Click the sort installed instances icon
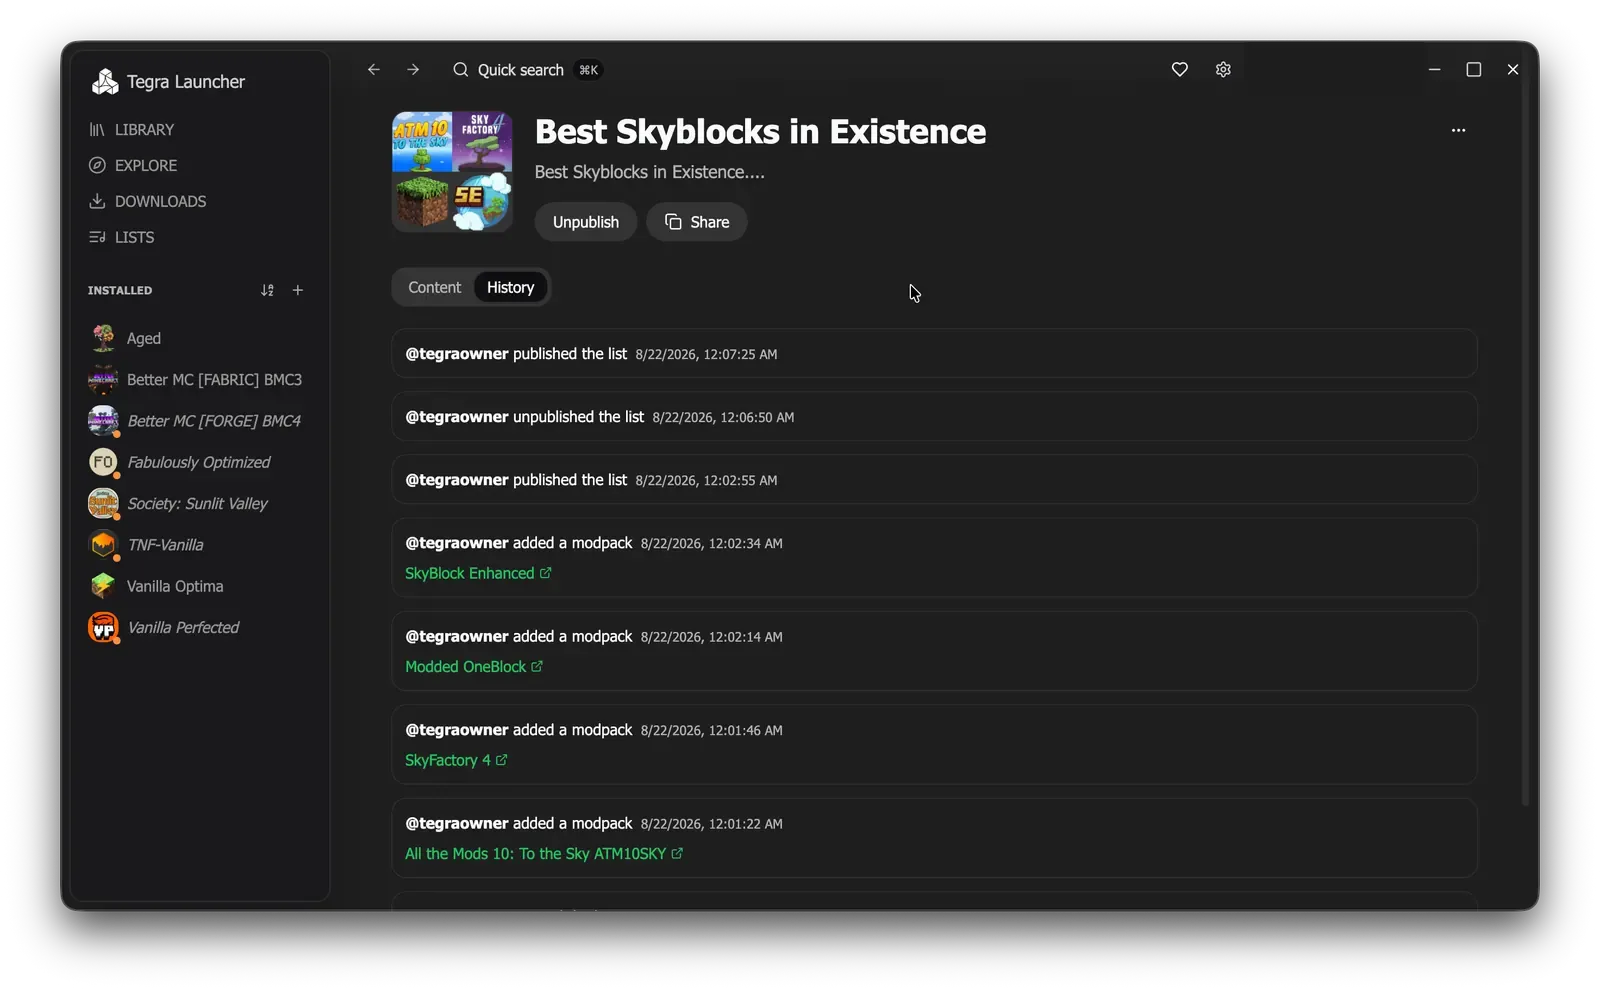1600x991 pixels. (267, 291)
